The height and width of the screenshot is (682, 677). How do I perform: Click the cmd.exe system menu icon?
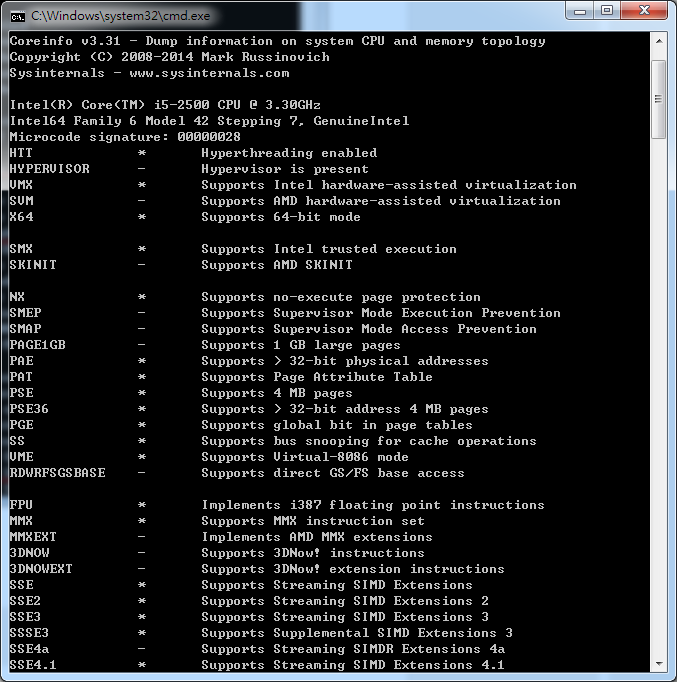point(17,17)
